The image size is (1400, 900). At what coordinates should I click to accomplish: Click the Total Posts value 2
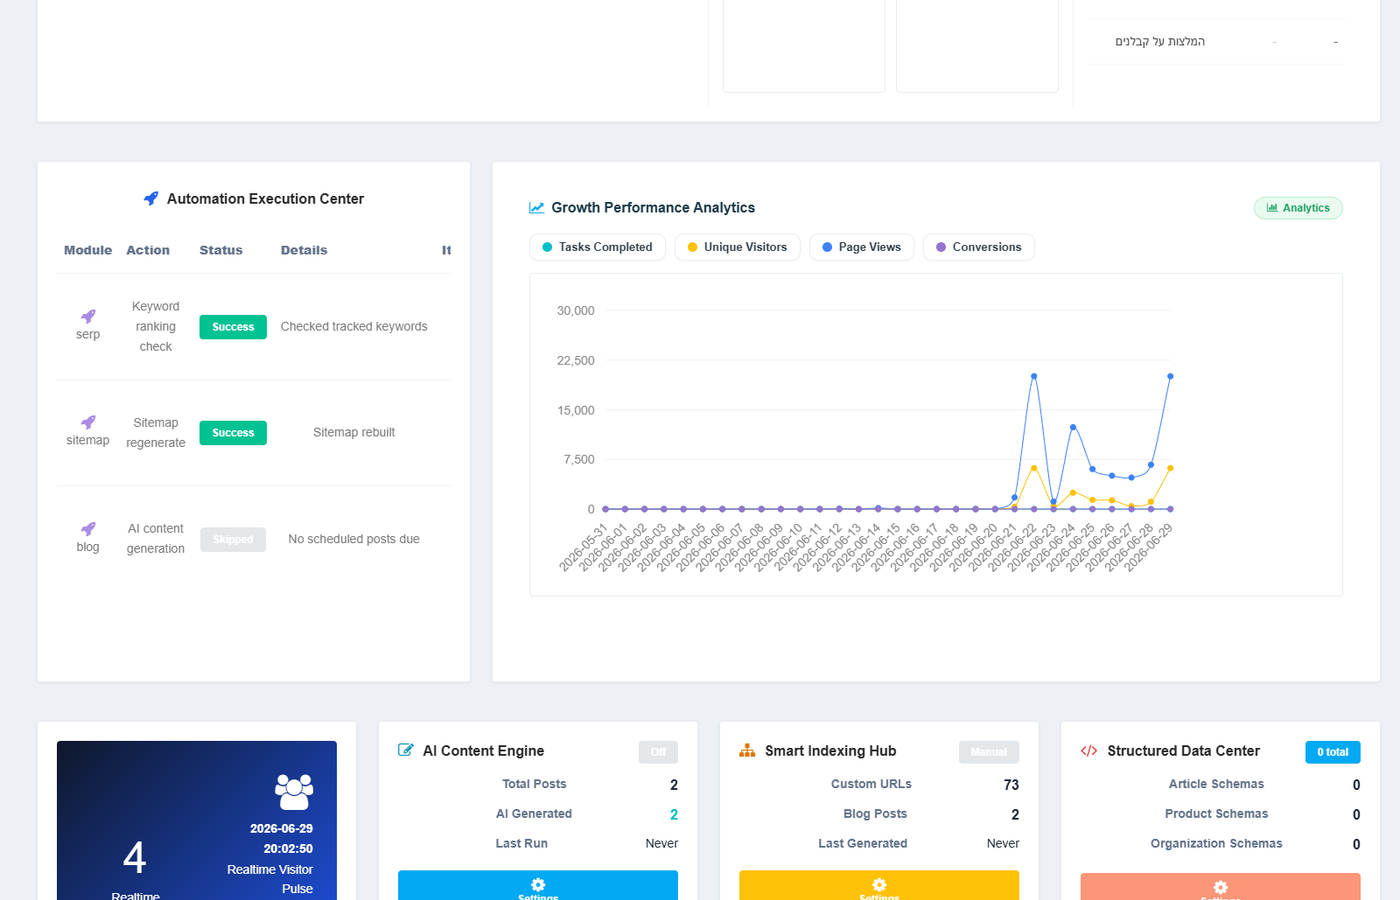674,785
